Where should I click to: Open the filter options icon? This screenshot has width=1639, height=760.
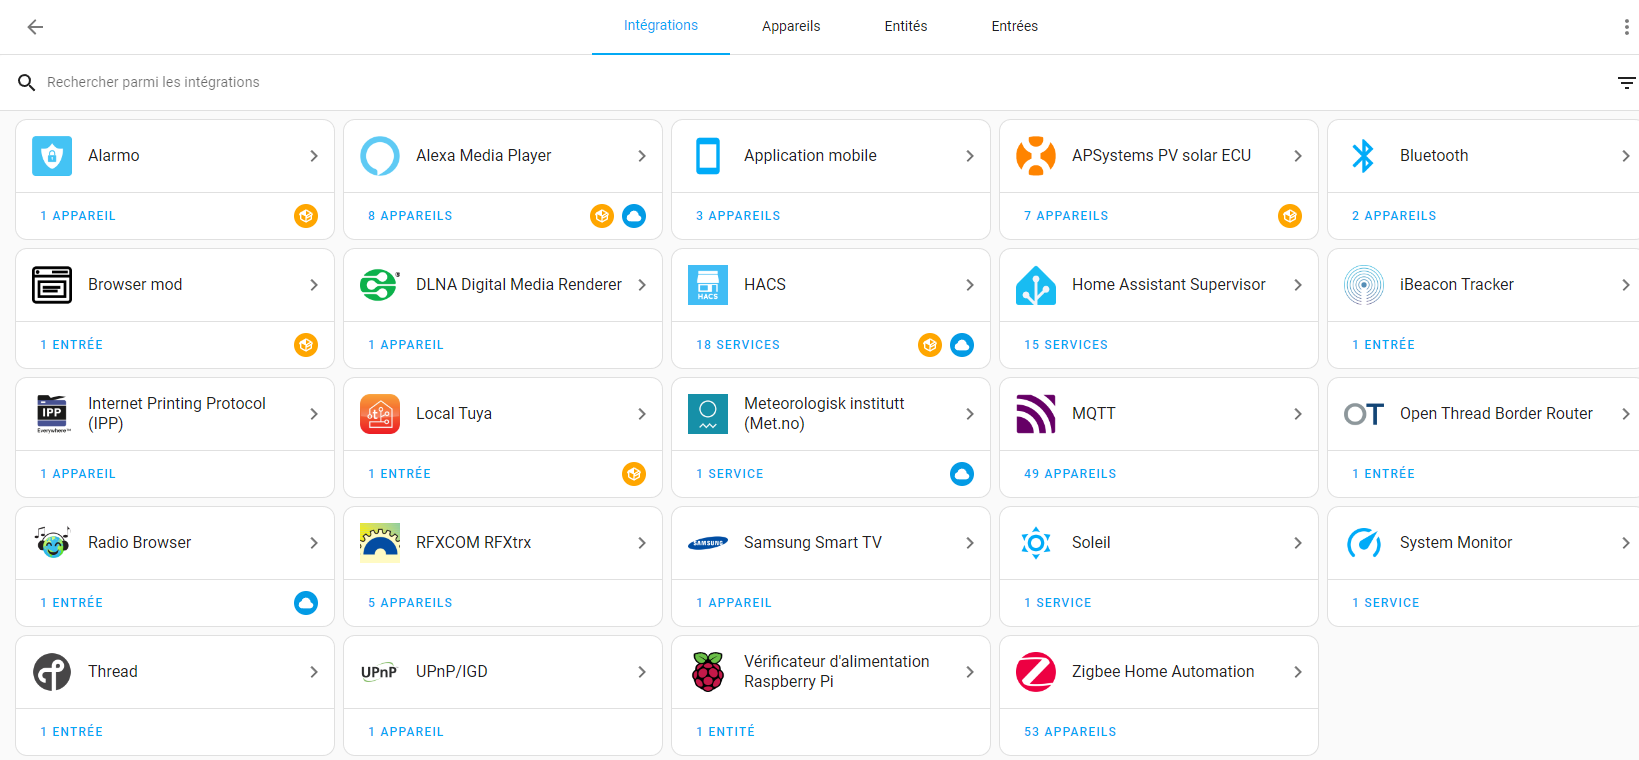(1626, 83)
